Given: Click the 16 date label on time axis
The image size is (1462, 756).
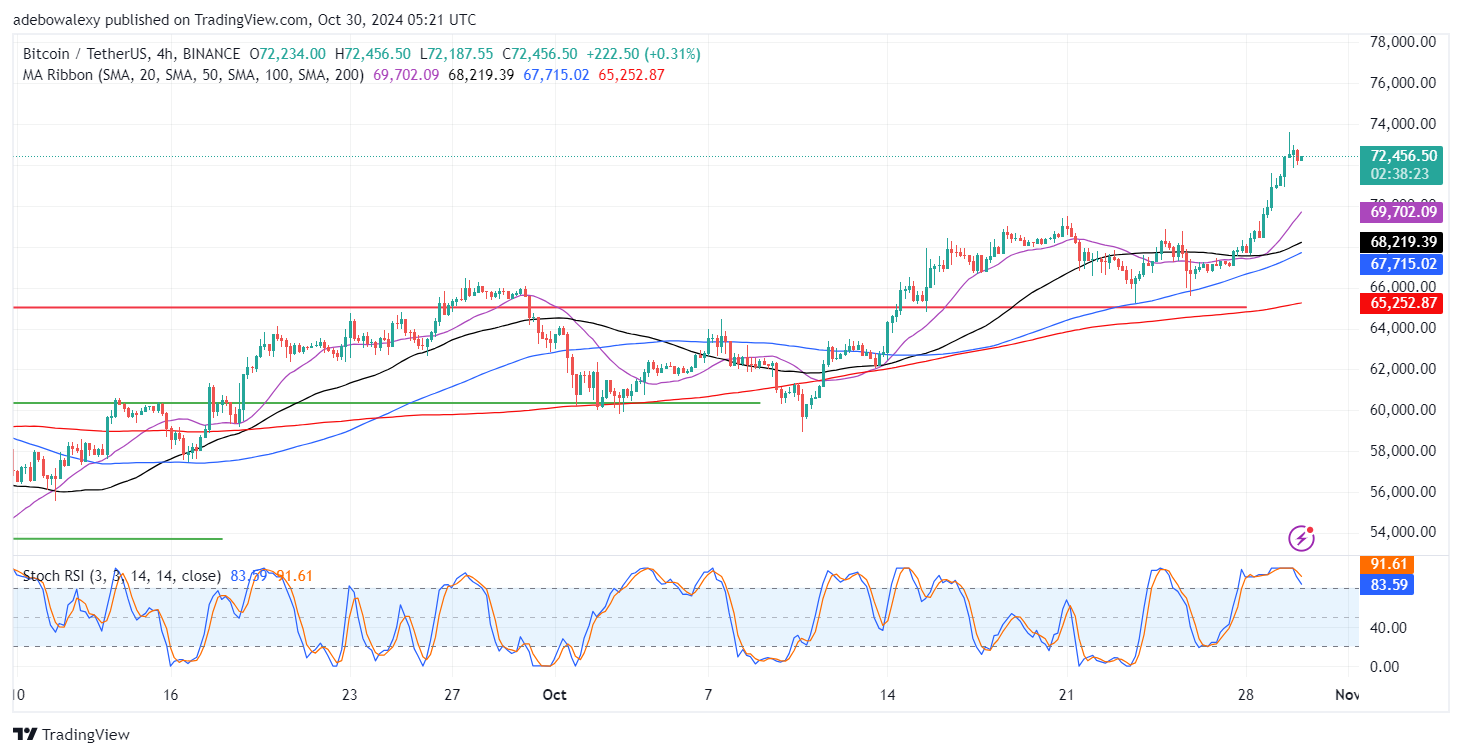Looking at the screenshot, I should click(170, 695).
